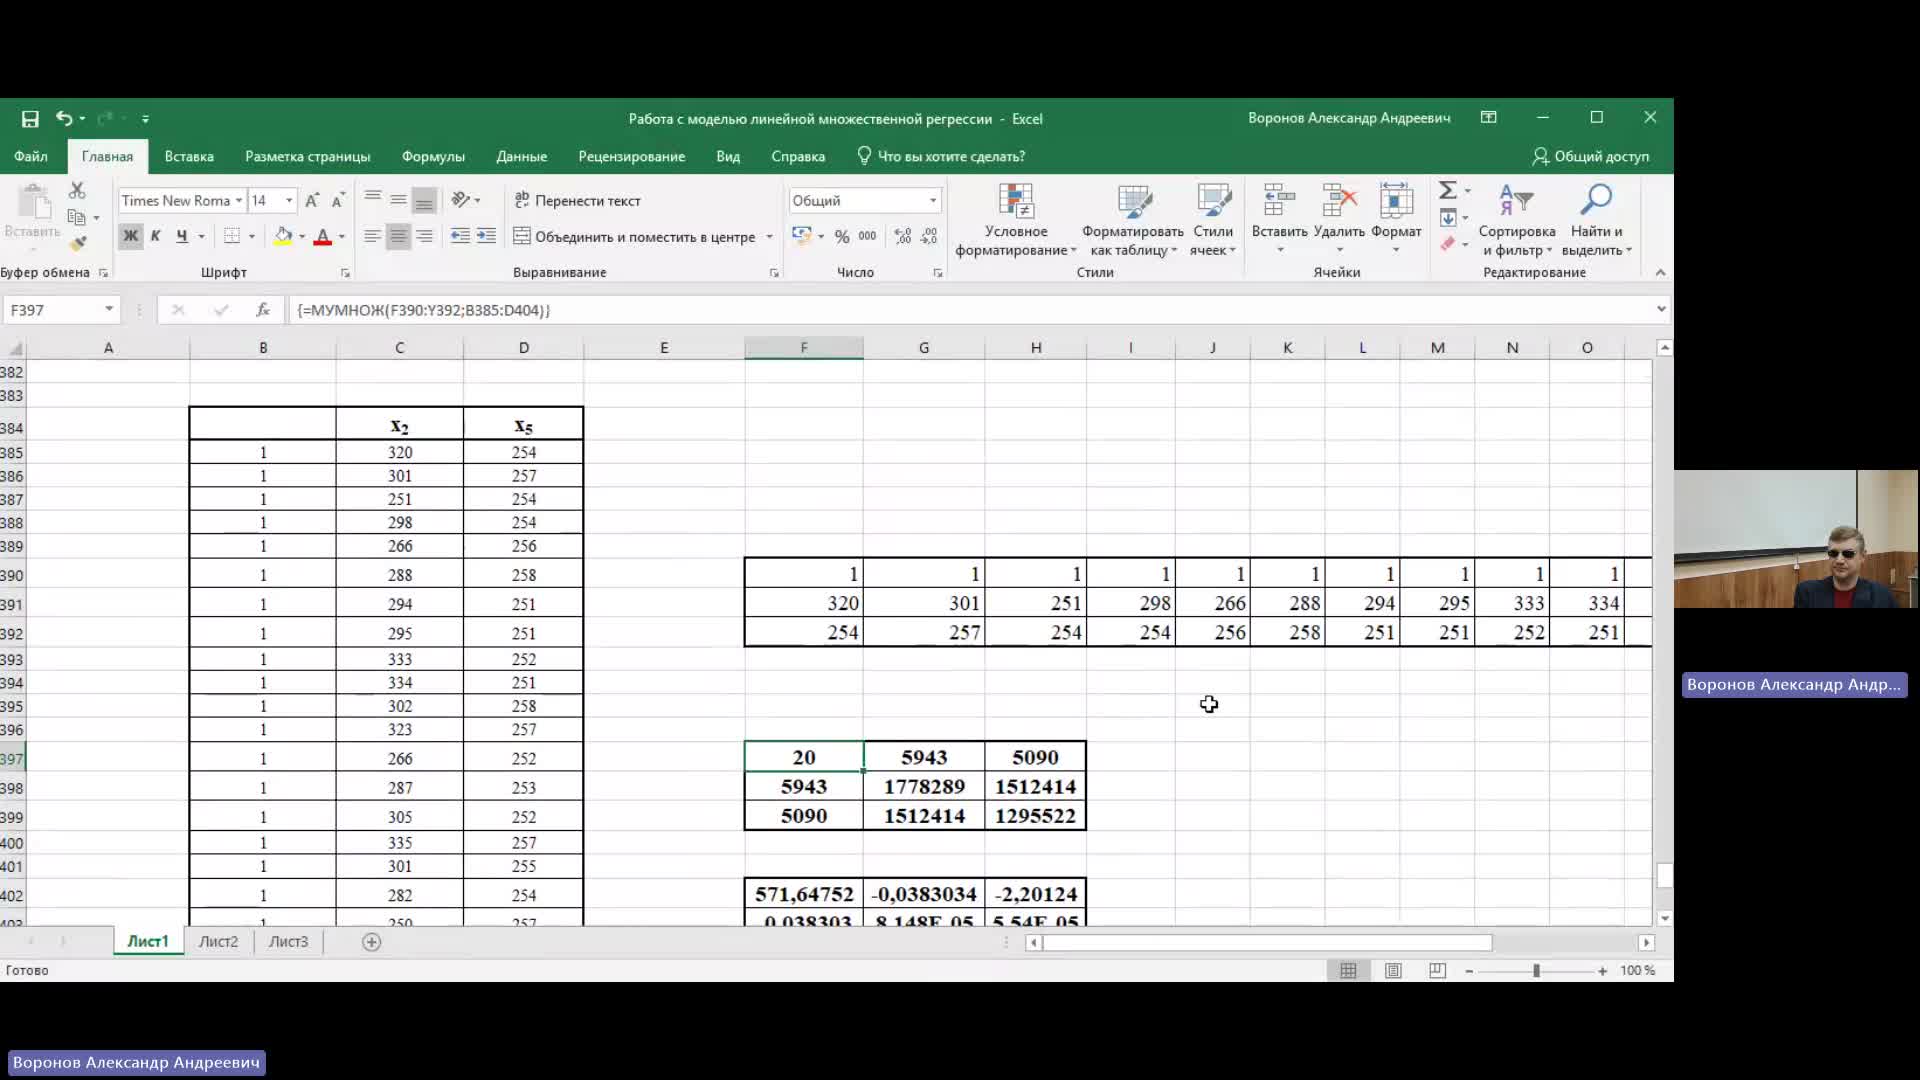Open the font size dropdown
1920x1080 pixels.
pos(289,200)
